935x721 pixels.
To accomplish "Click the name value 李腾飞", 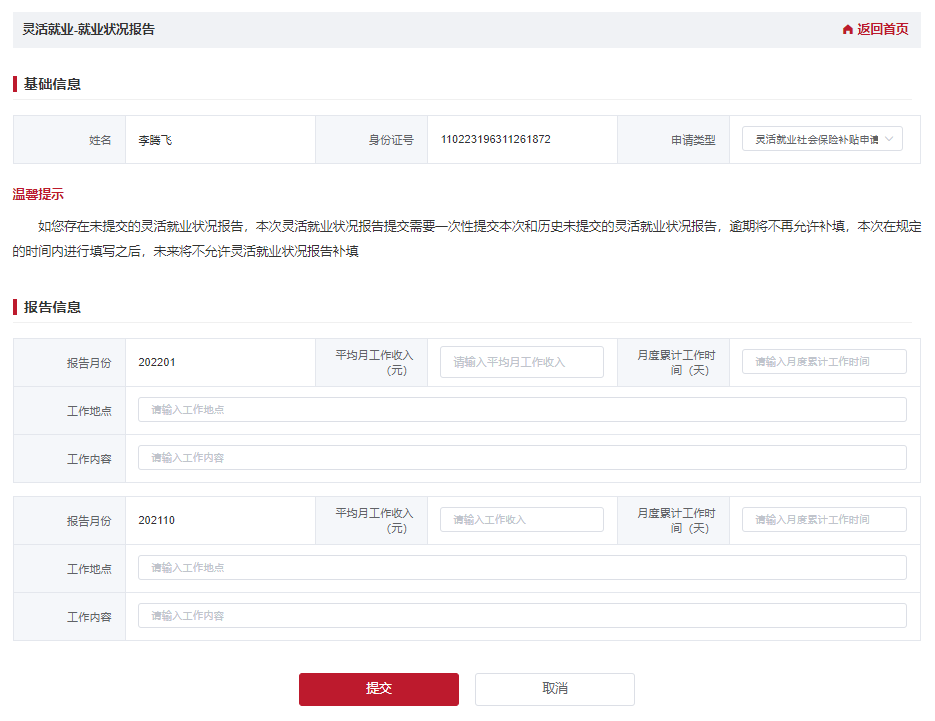I will [155, 140].
